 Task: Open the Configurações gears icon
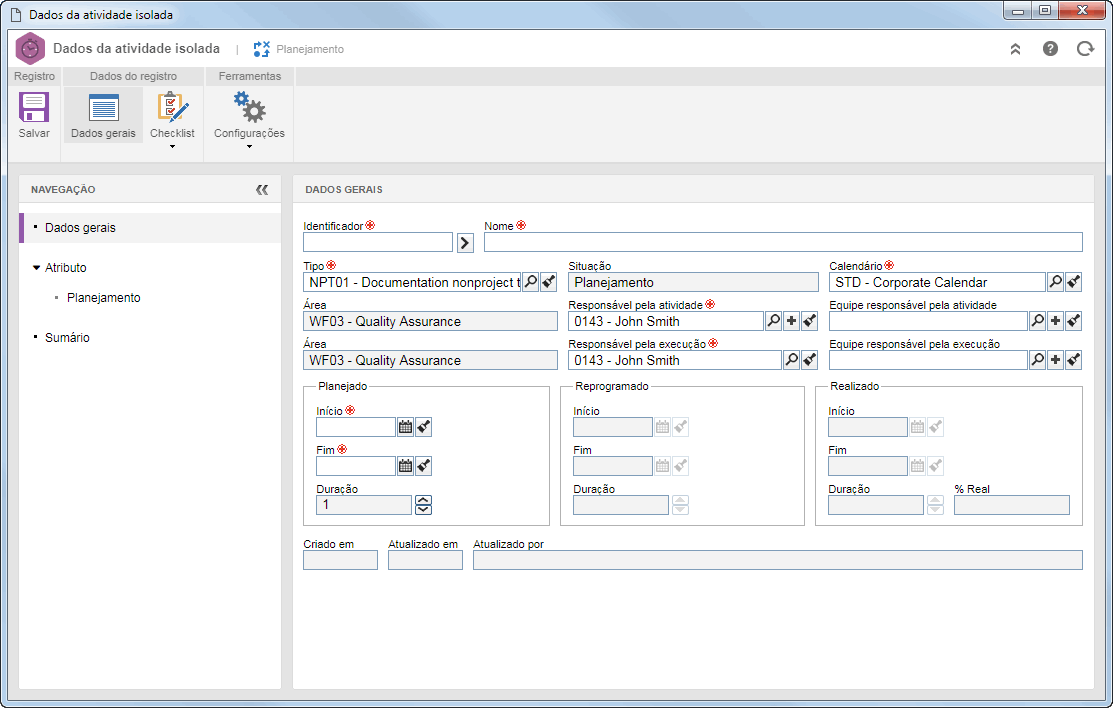(249, 107)
